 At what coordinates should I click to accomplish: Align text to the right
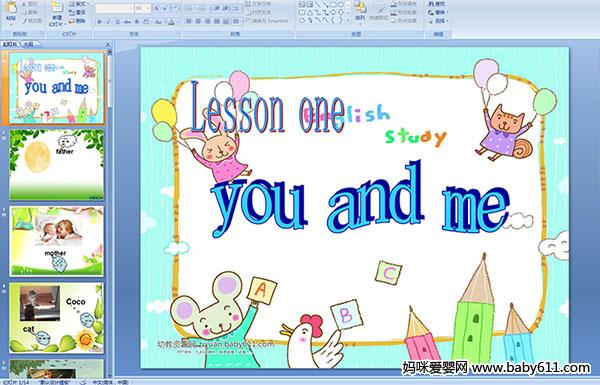(207, 21)
